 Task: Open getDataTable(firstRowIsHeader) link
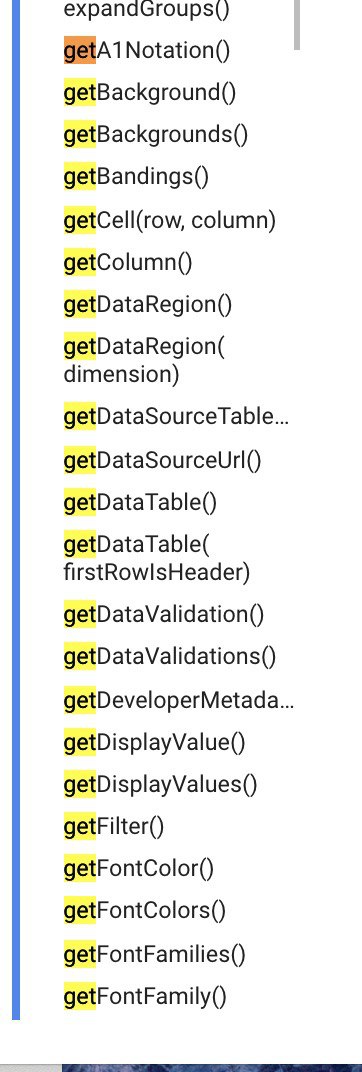click(x=157, y=559)
